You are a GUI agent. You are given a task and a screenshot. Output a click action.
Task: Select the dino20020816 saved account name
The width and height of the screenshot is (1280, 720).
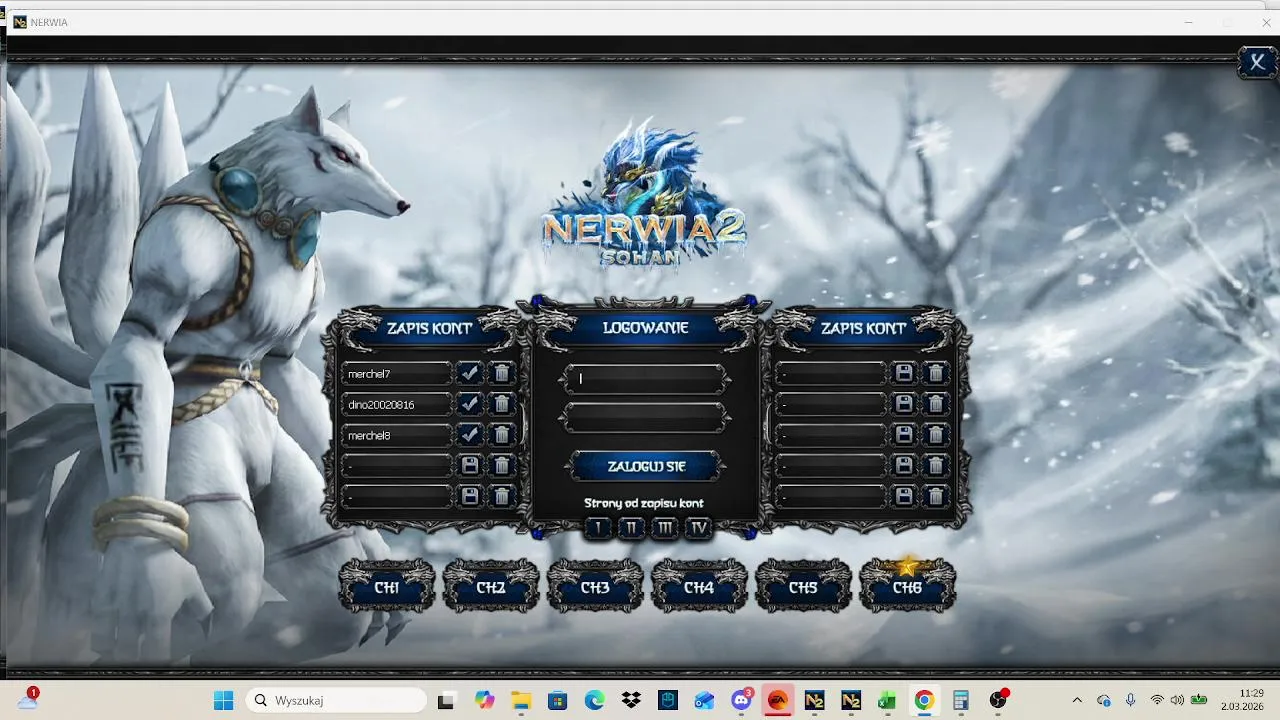(x=397, y=405)
